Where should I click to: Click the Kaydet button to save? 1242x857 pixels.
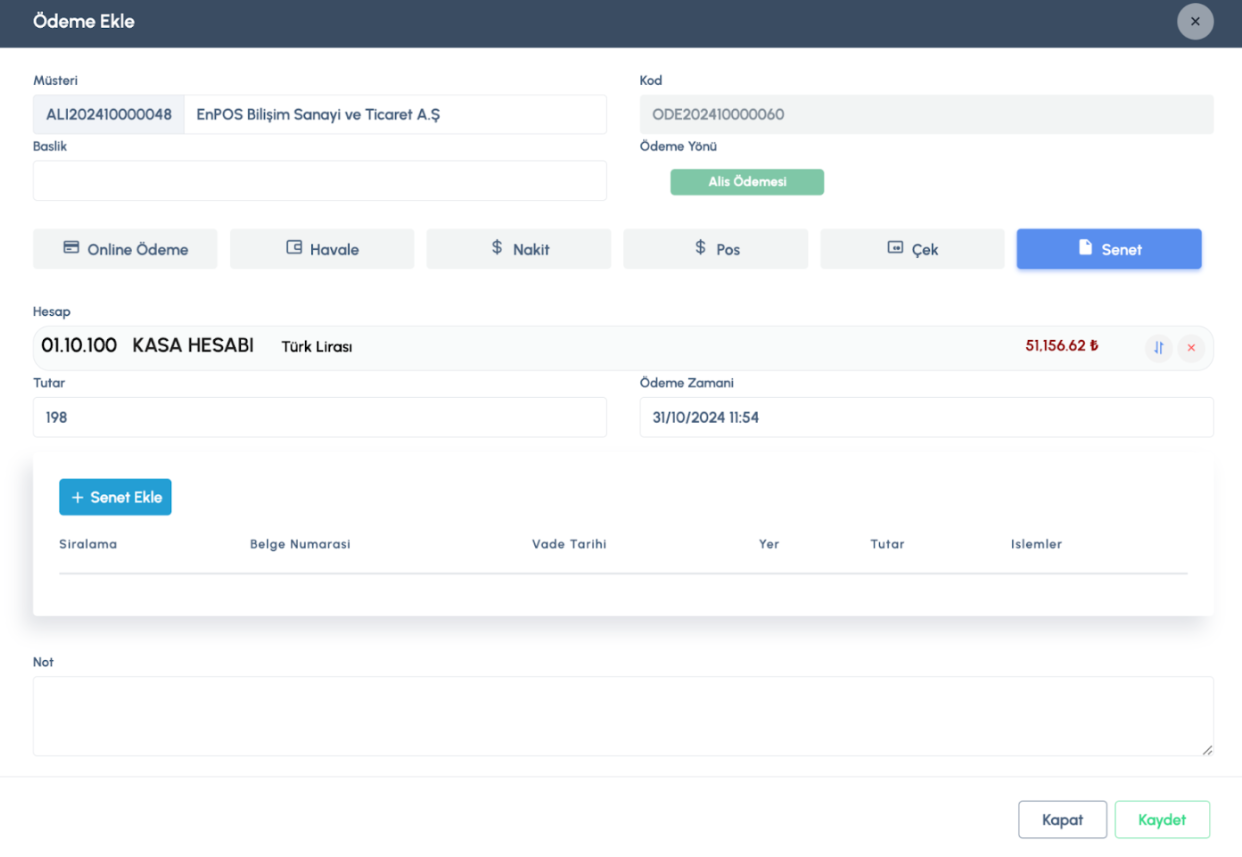1162,819
